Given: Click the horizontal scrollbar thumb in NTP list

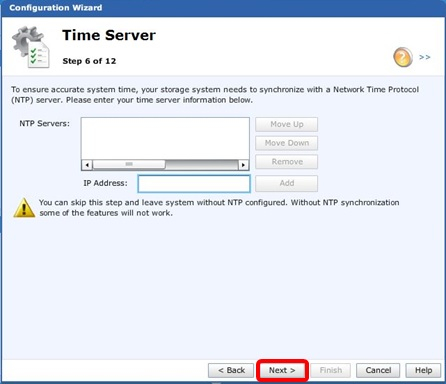Looking at the screenshot, I should [129, 164].
